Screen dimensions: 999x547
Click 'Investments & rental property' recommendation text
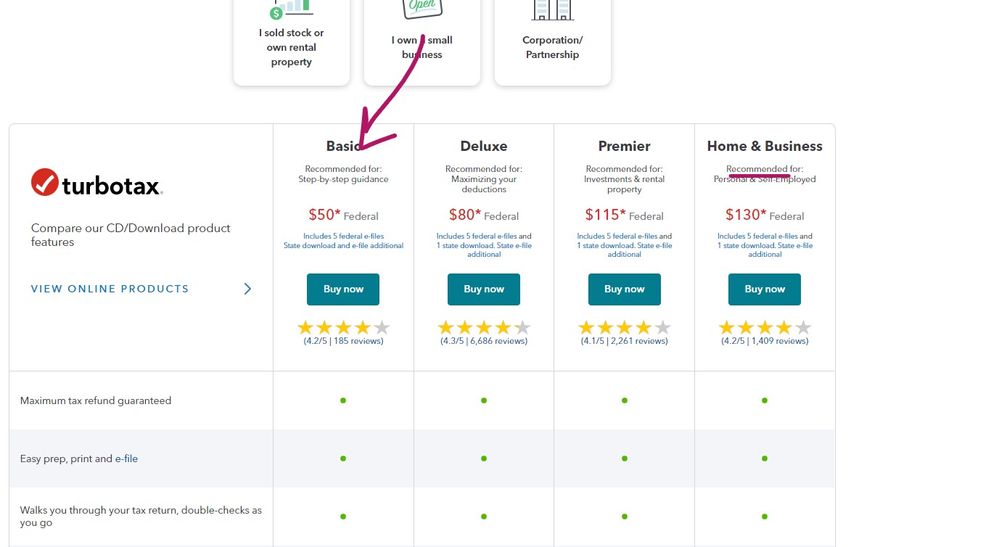pyautogui.click(x=624, y=184)
